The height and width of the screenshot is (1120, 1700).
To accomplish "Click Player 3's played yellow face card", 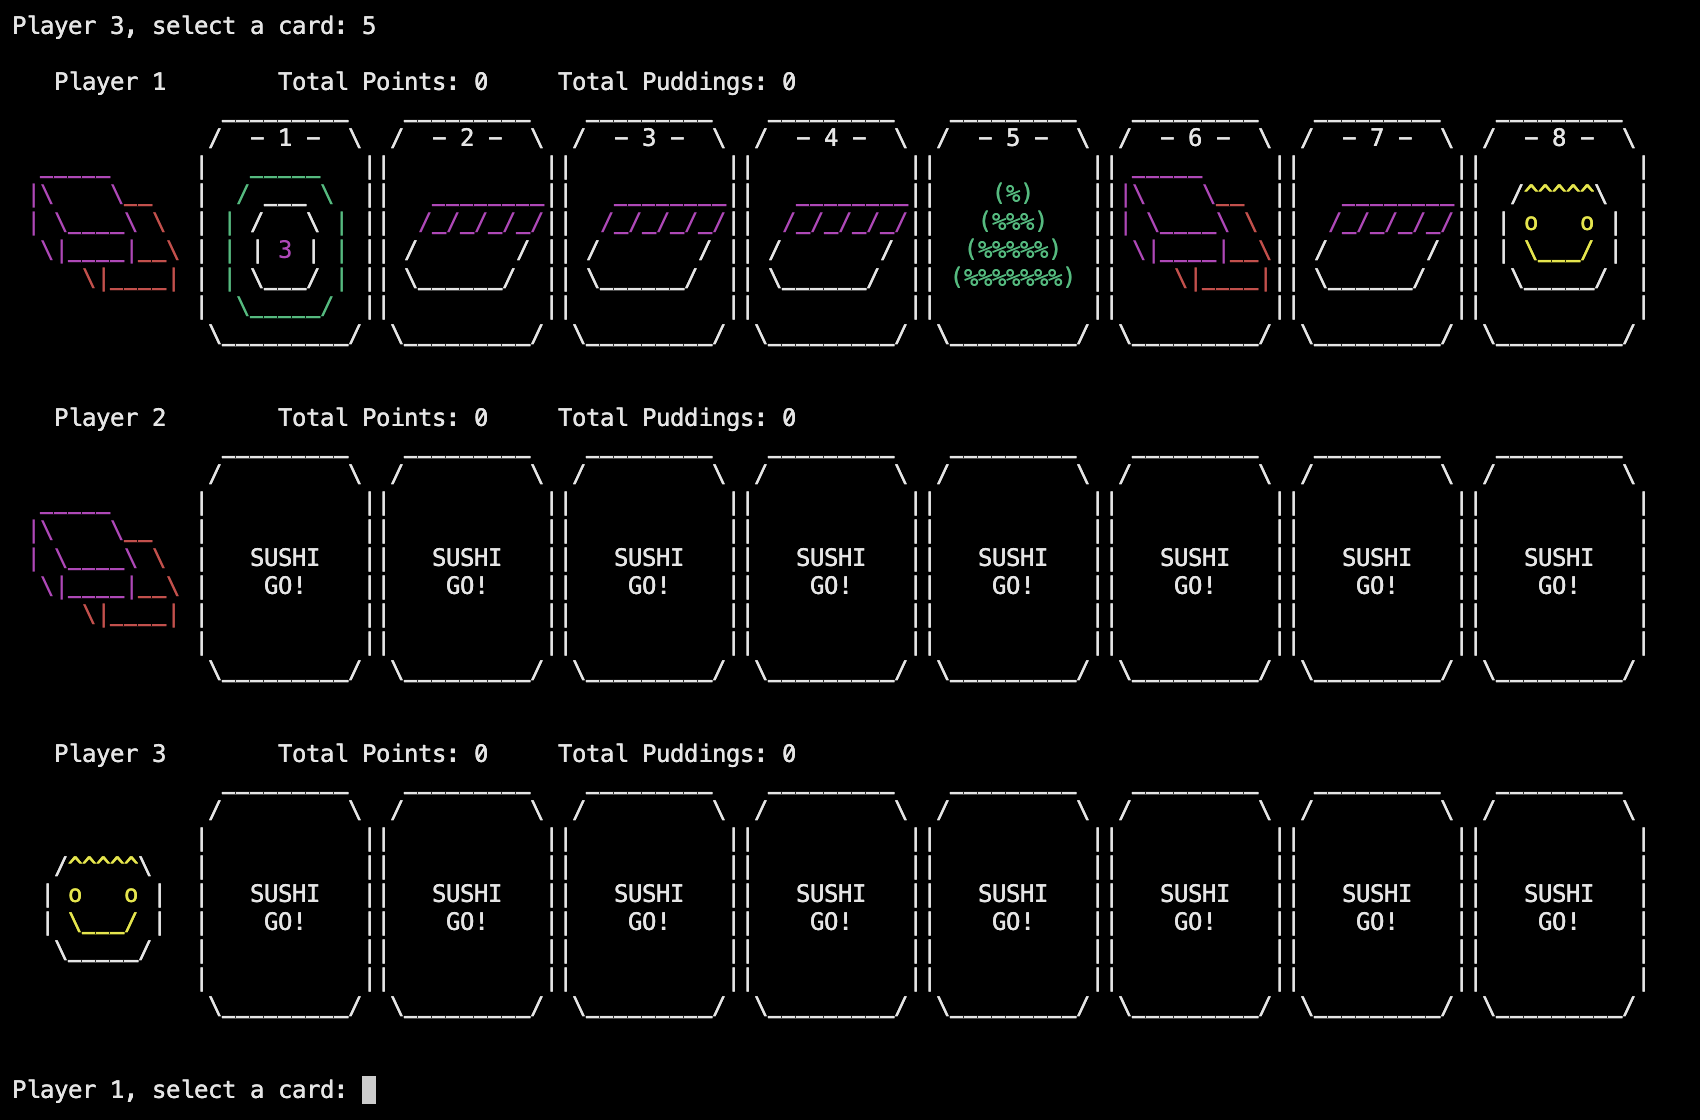I will tap(104, 908).
